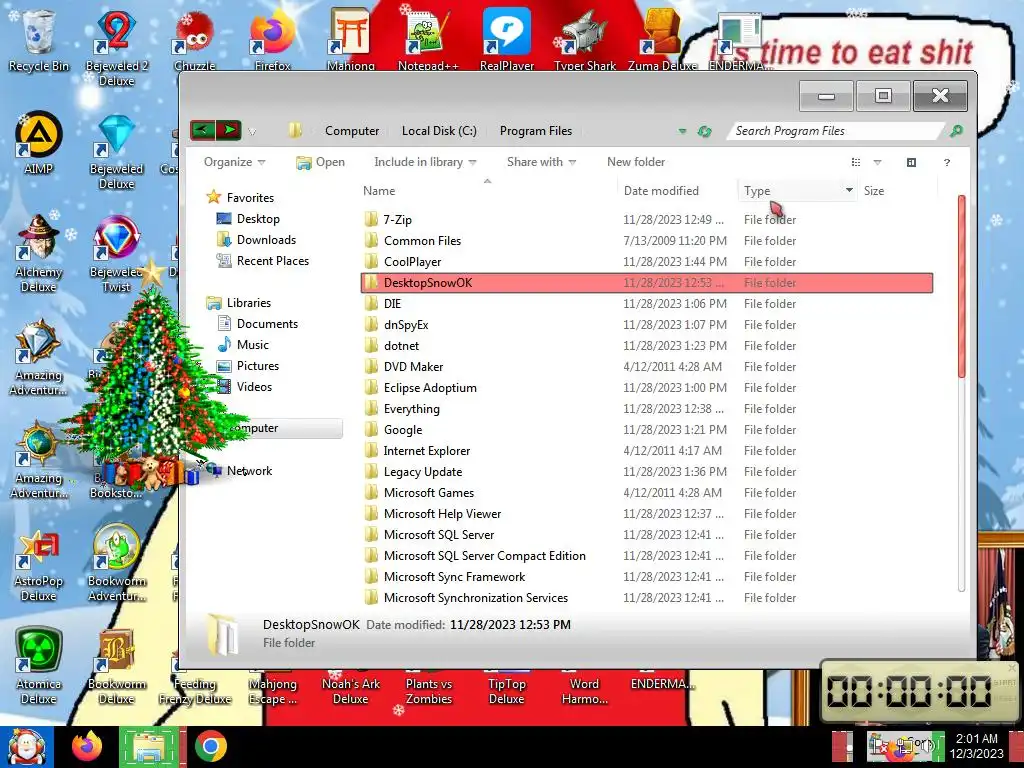Open the Organize menu
1024x768 pixels.
pyautogui.click(x=234, y=162)
